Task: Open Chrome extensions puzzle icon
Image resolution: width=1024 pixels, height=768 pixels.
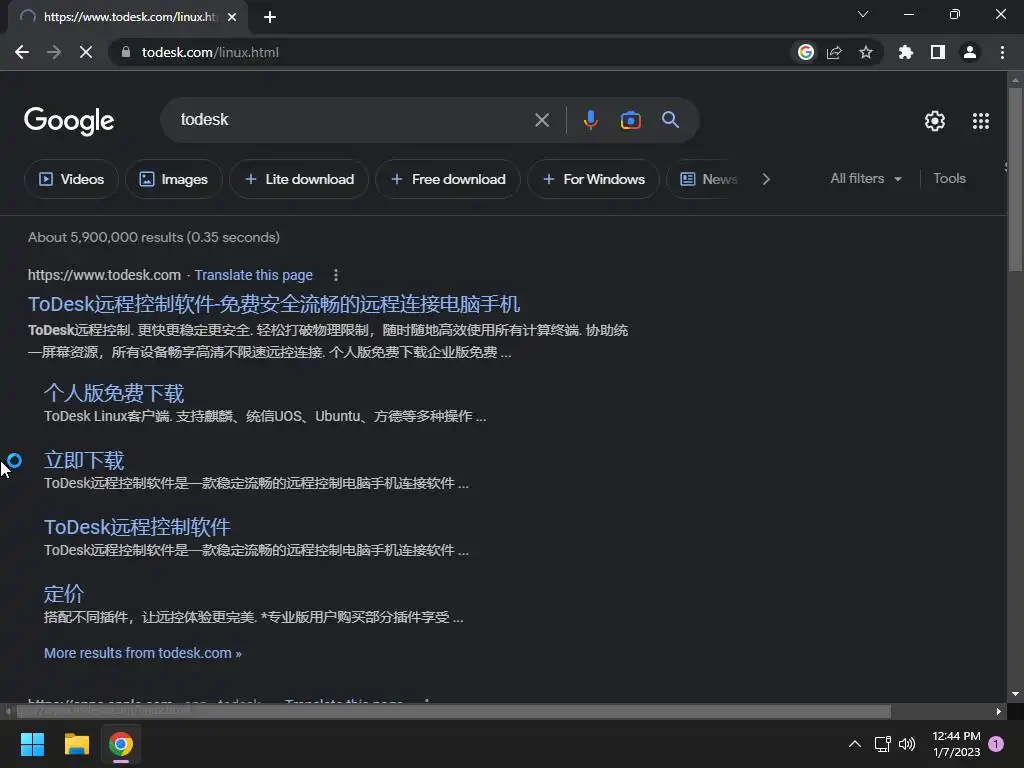Action: 905,52
